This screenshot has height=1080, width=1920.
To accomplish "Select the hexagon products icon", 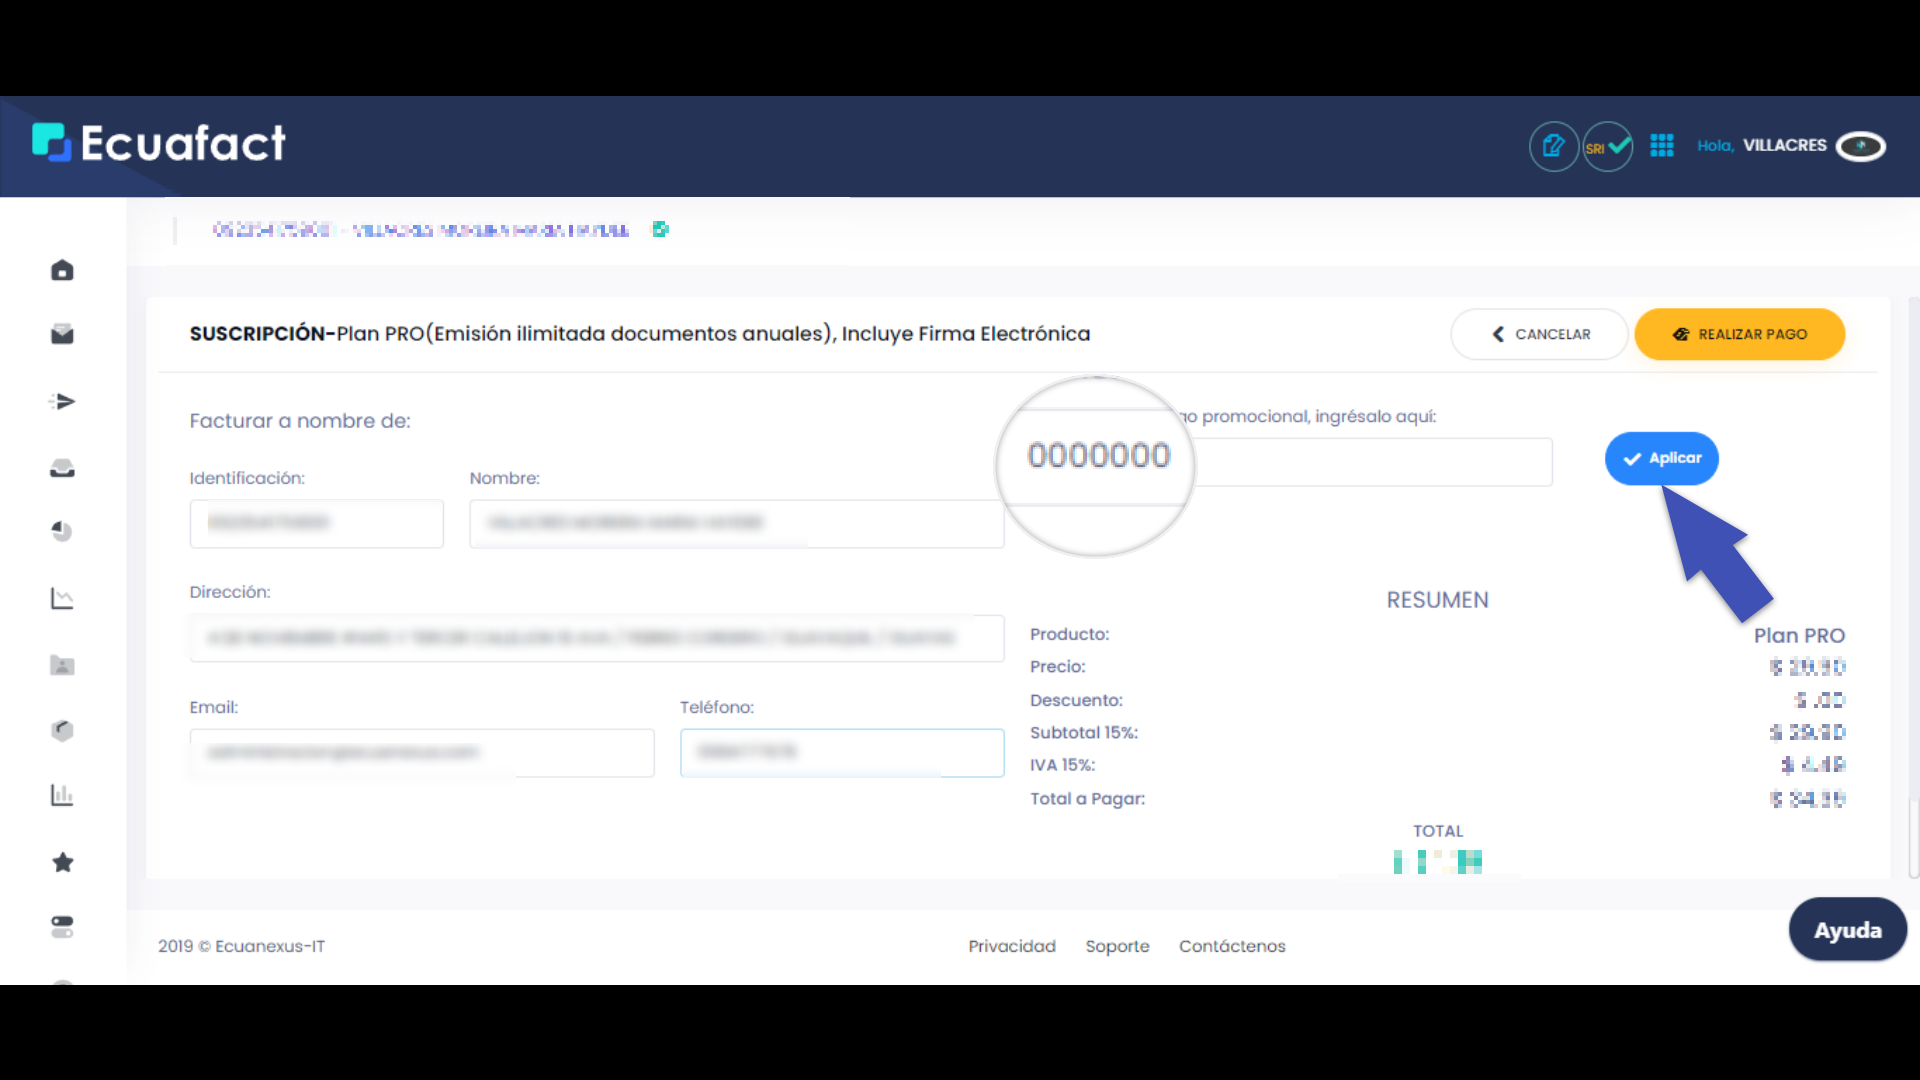I will pos(62,730).
